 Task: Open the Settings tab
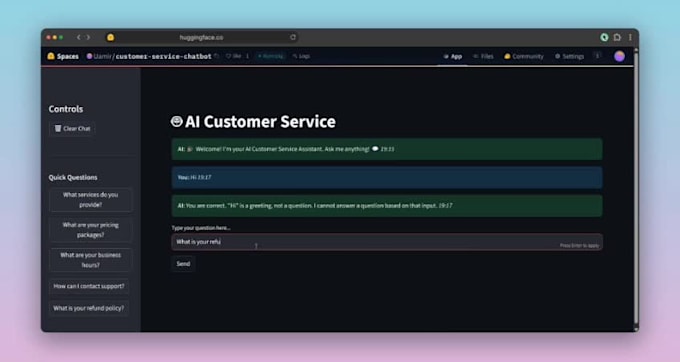tap(569, 56)
